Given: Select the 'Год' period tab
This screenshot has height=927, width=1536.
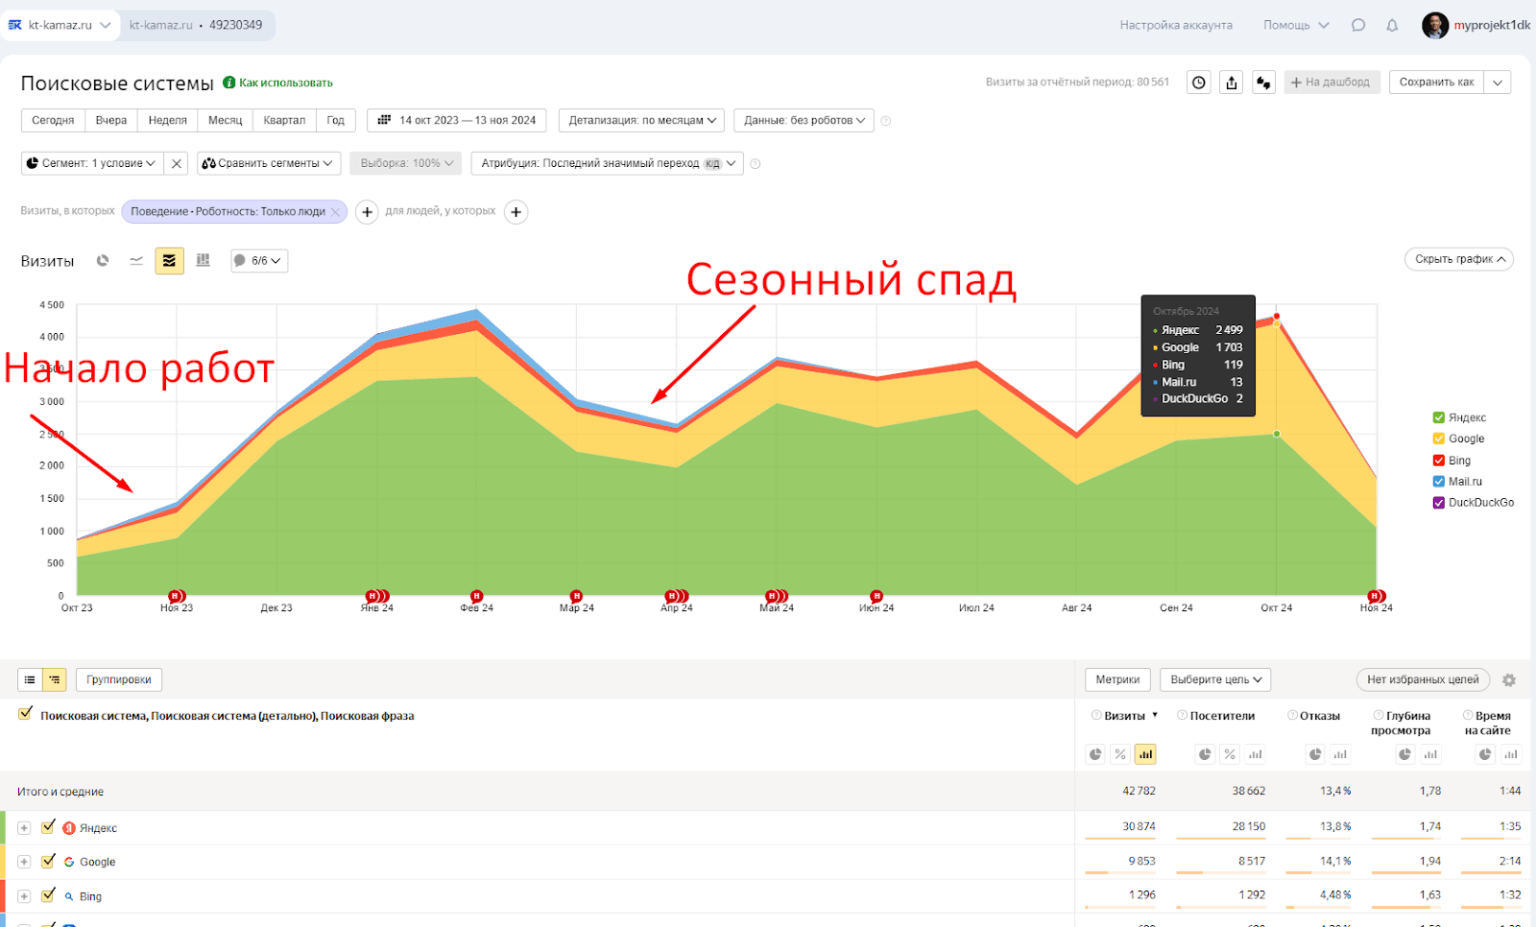Looking at the screenshot, I should [336, 120].
